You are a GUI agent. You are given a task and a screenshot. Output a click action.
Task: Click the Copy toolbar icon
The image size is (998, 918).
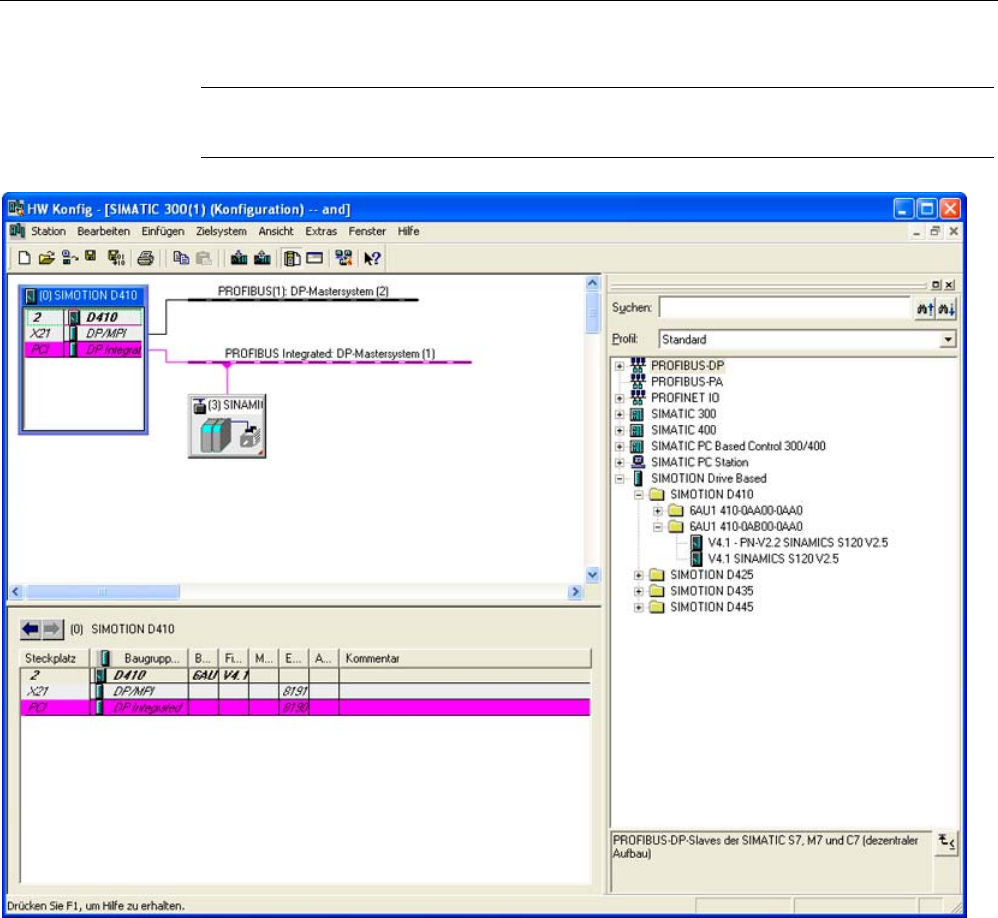tap(181, 258)
